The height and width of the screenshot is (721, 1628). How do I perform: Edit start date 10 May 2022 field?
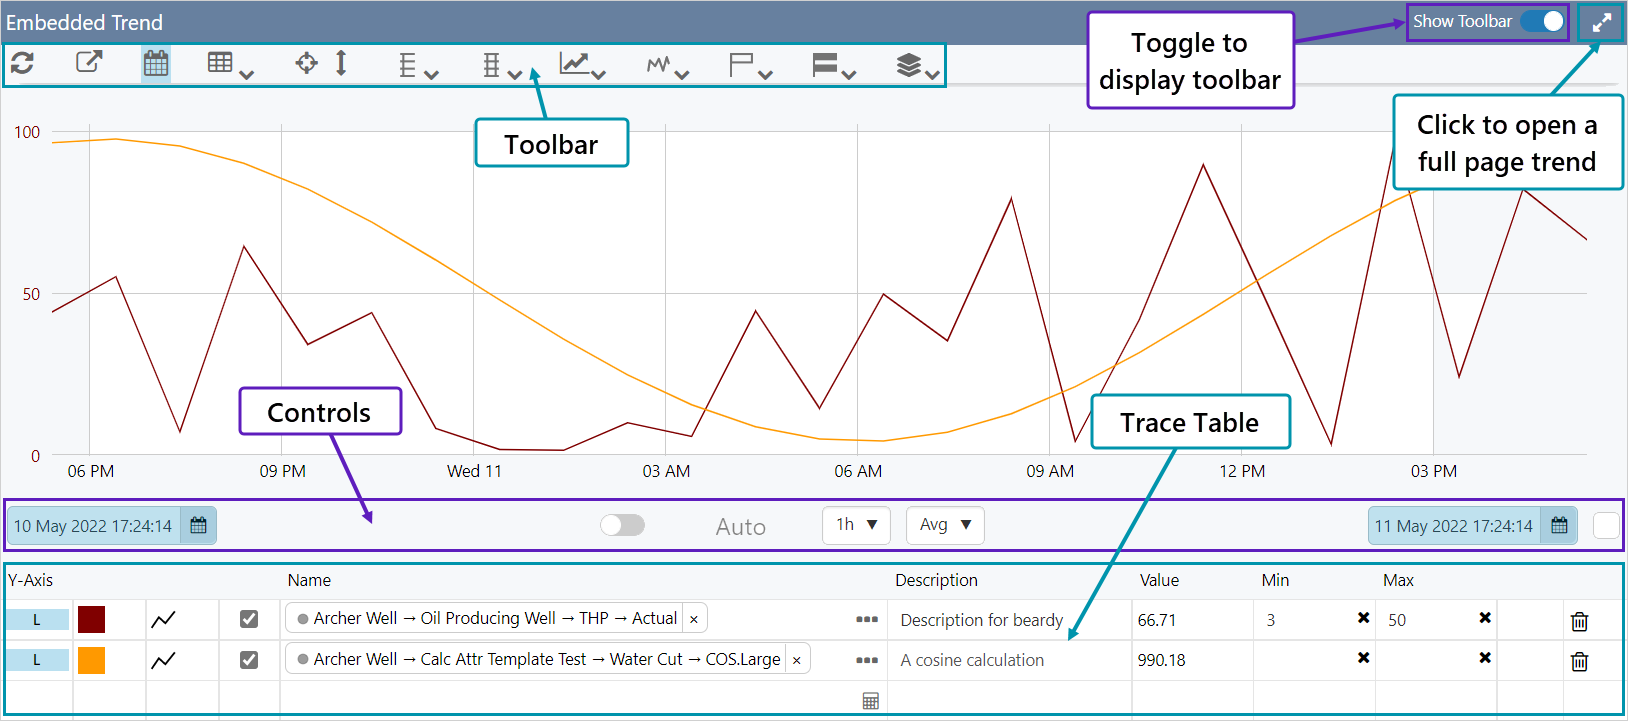[x=93, y=526]
